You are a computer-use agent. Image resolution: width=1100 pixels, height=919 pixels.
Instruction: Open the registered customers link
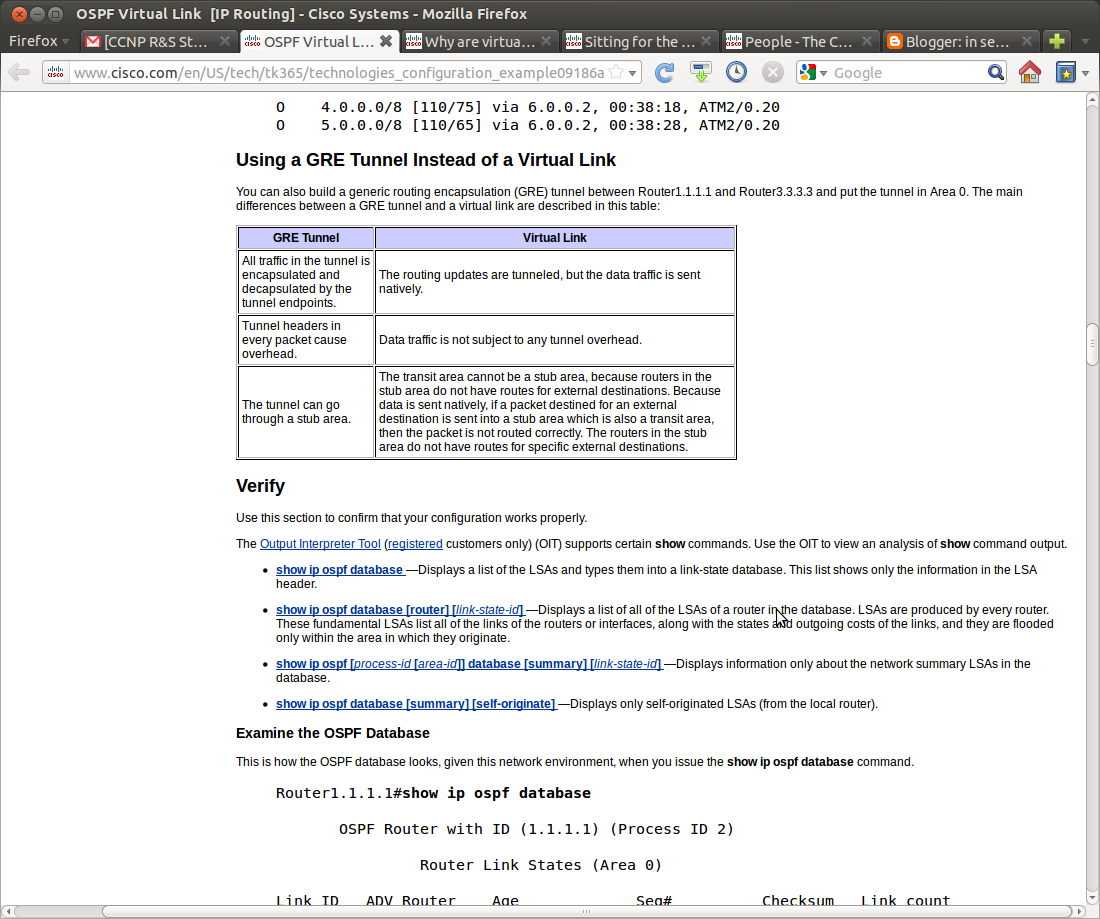coord(415,544)
